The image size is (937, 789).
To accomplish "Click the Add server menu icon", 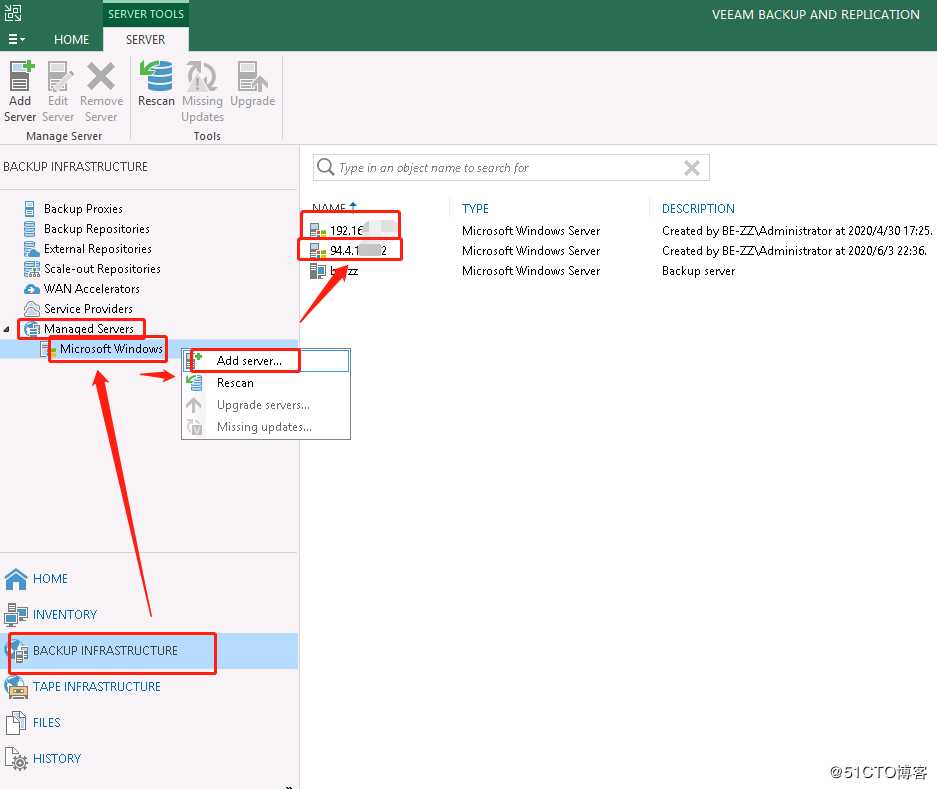I will tap(194, 360).
